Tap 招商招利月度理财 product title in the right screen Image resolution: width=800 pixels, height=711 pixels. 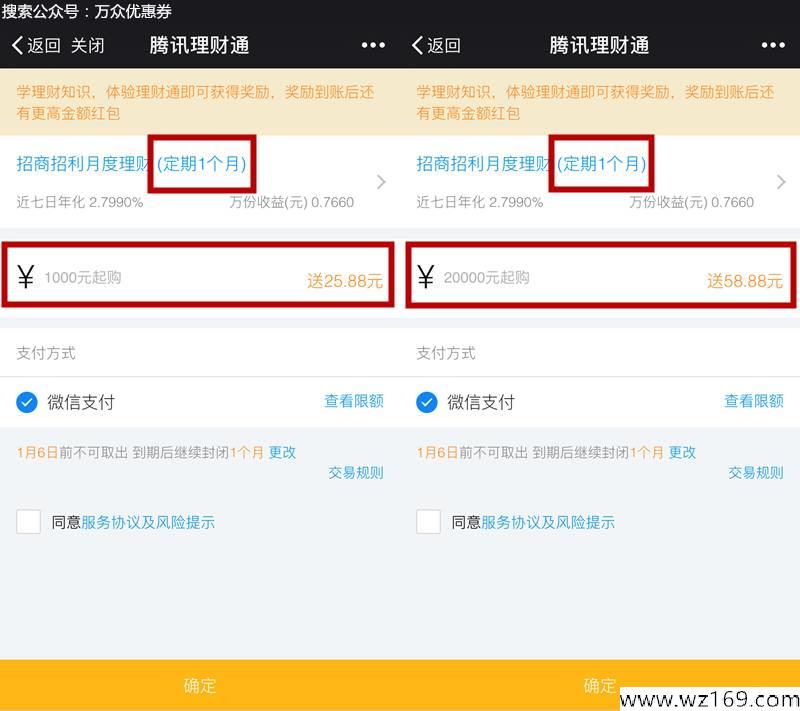(x=483, y=164)
